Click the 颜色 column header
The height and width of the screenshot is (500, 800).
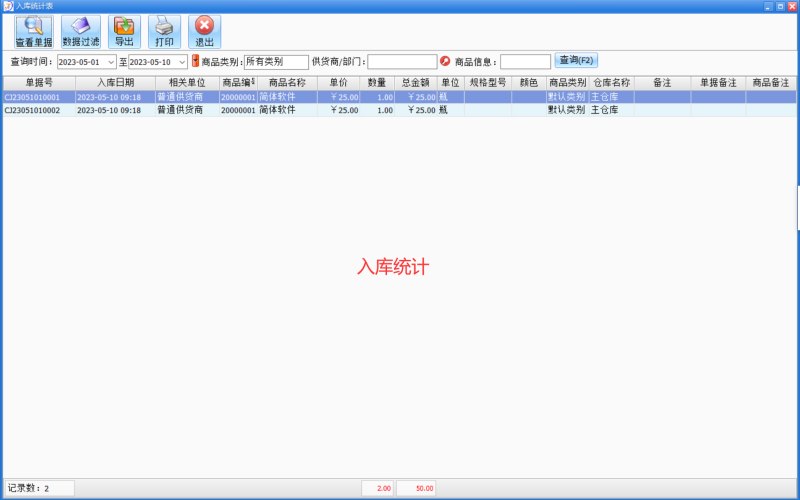(529, 83)
